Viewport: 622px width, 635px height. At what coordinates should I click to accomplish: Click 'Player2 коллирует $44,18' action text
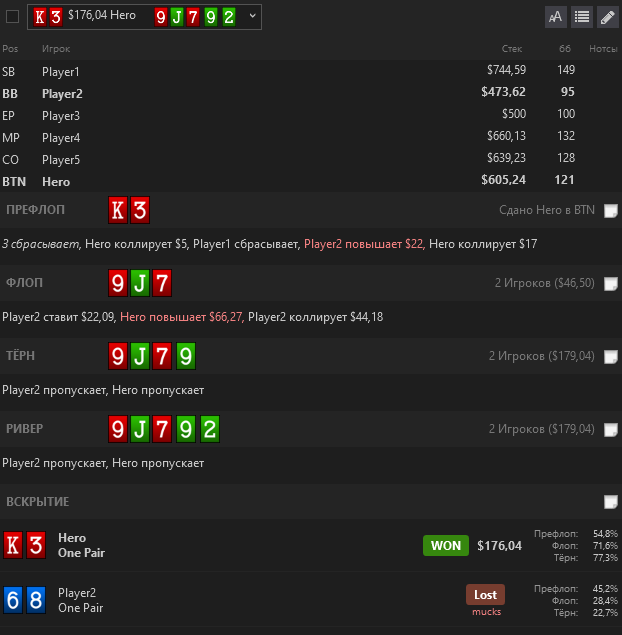[x=315, y=317]
